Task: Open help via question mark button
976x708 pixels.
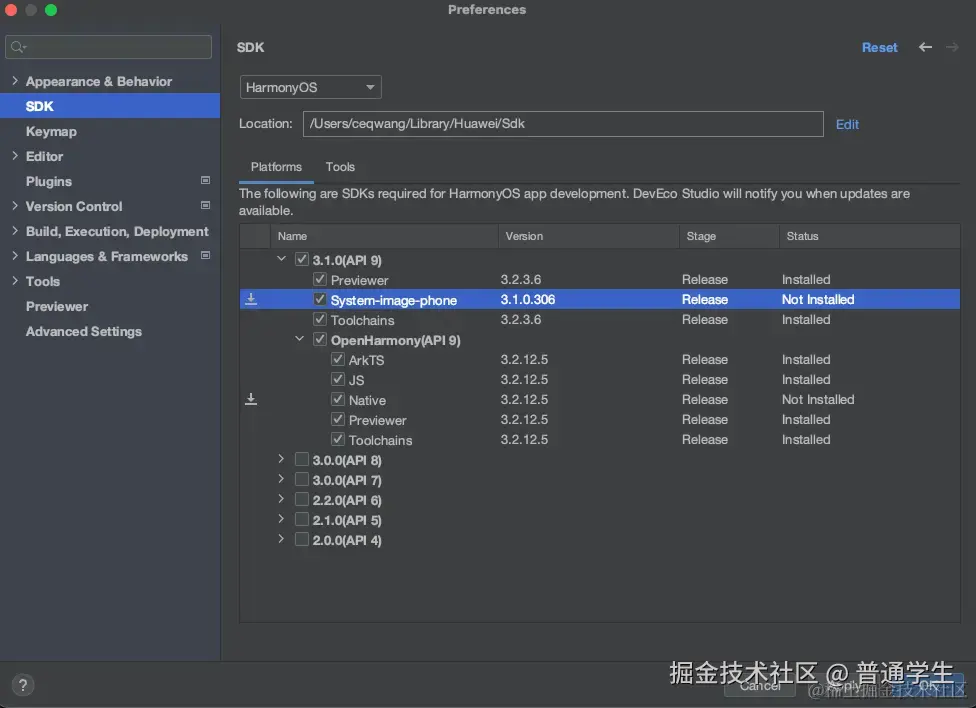Action: 23,685
